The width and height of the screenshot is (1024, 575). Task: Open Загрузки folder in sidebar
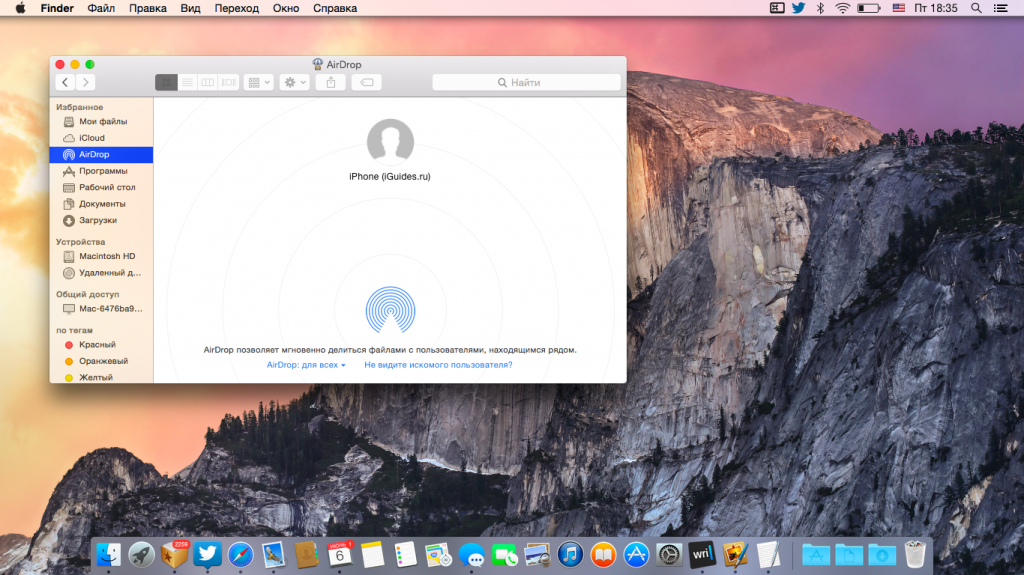pyautogui.click(x=97, y=220)
